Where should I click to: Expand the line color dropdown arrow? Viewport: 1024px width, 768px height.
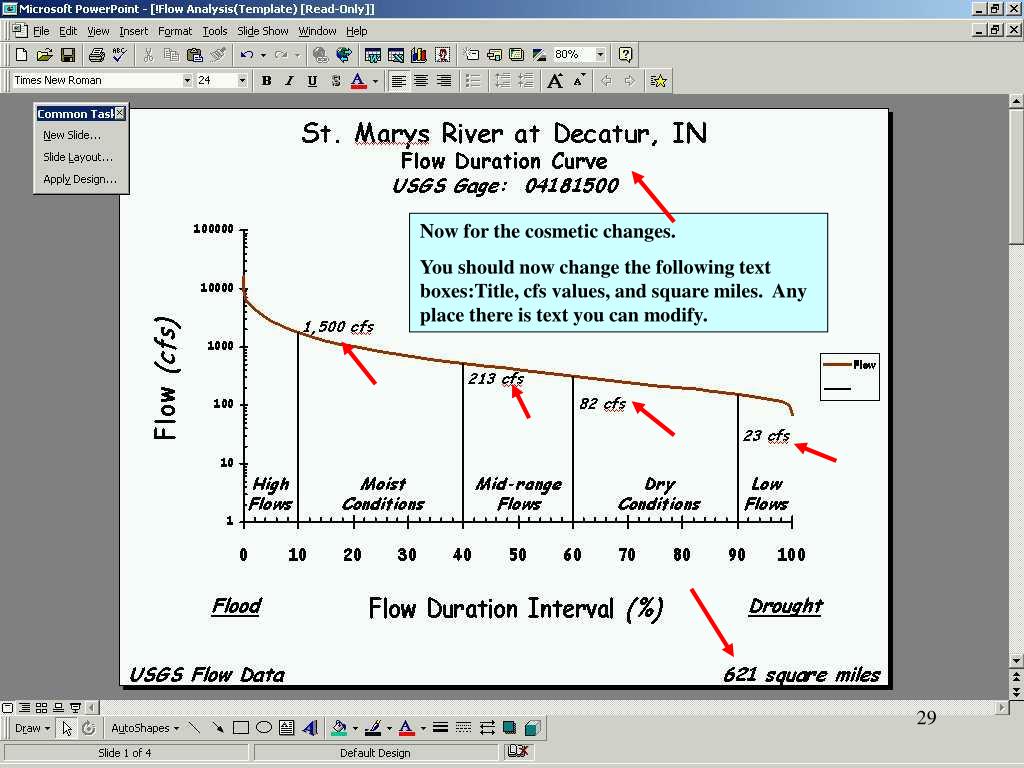(389, 728)
